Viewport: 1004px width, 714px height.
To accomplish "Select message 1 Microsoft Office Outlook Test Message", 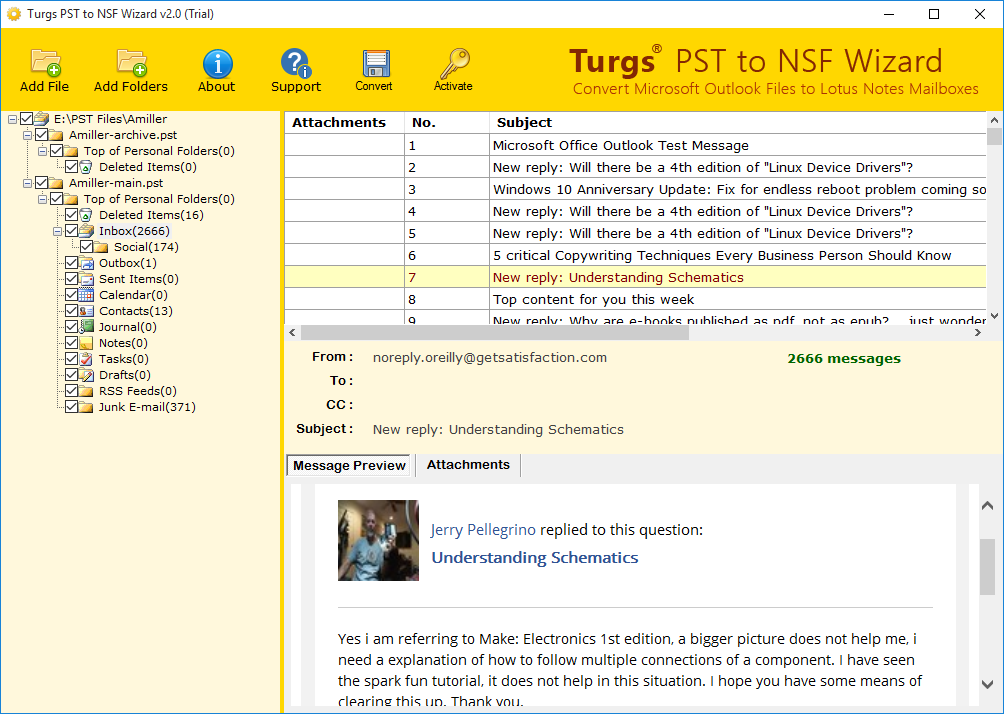I will tap(635, 145).
